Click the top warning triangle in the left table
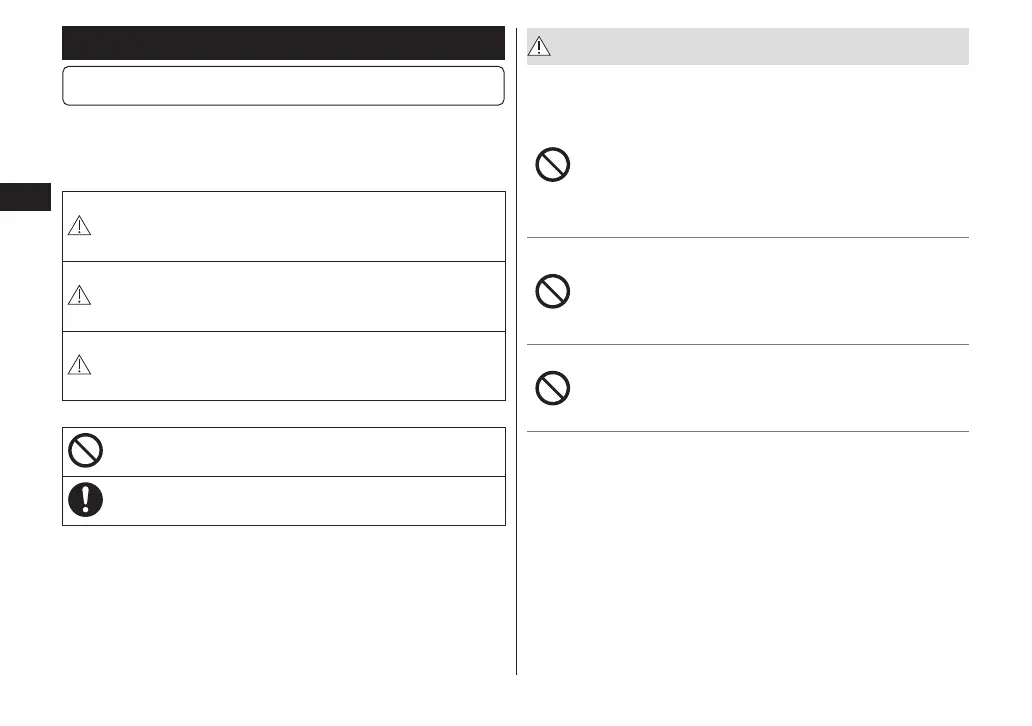1032x726 pixels. click(x=79, y=227)
